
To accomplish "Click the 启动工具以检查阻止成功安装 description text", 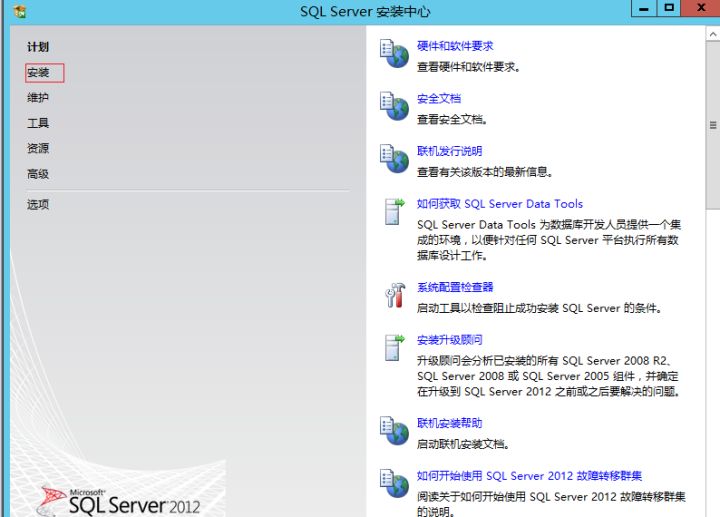I will pyautogui.click(x=540, y=308).
